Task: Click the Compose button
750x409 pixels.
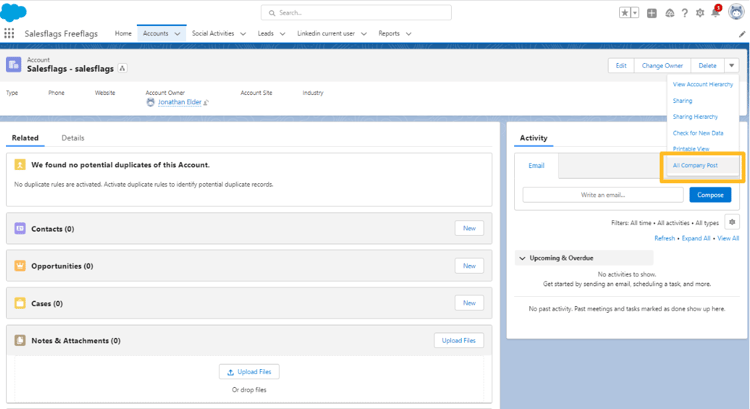Action: click(710, 195)
